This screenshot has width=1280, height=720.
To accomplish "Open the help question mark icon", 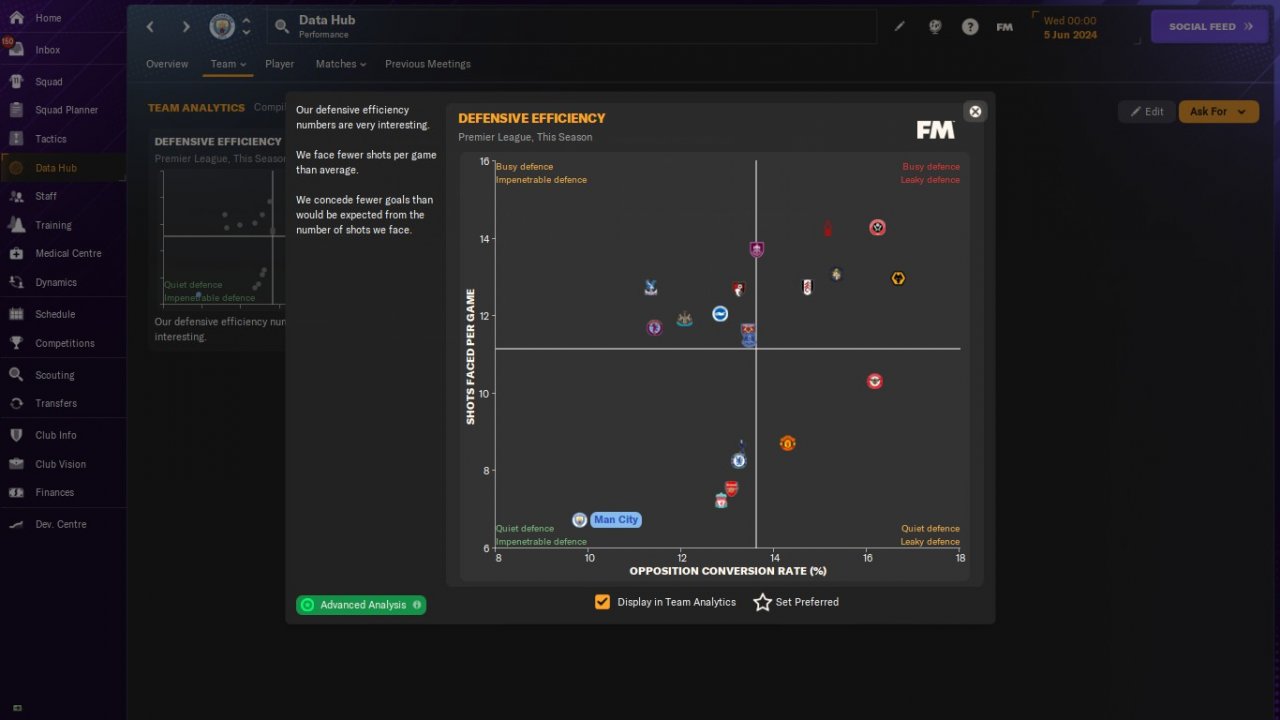I will coord(970,27).
